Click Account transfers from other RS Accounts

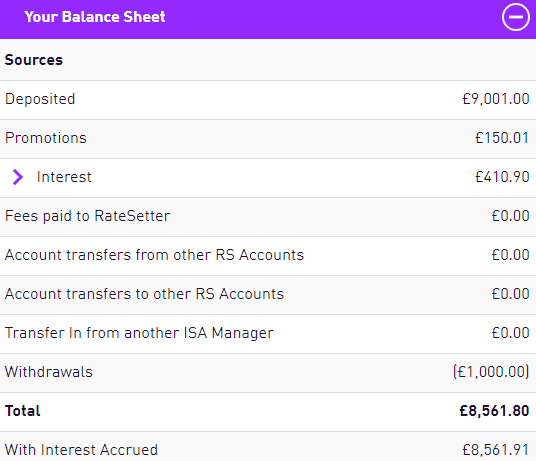(154, 255)
